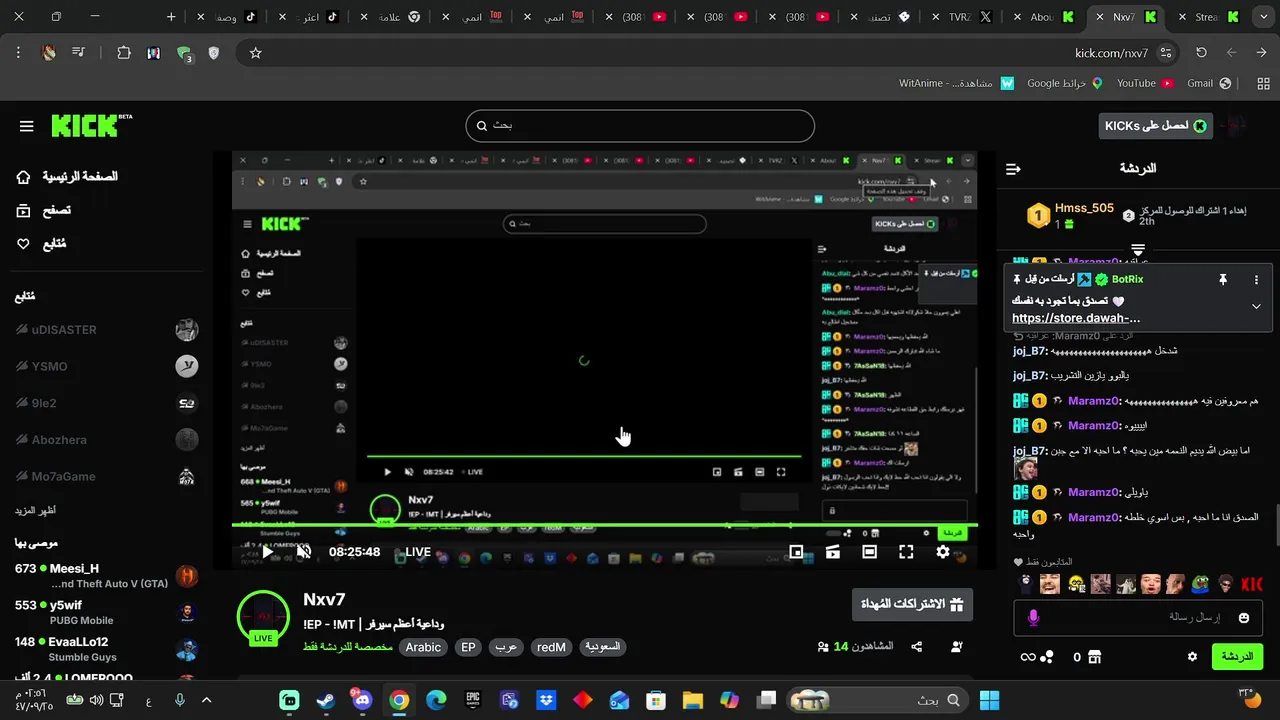1280x720 pixels.
Task: Open the emoji picker in chat
Action: tap(1244, 618)
